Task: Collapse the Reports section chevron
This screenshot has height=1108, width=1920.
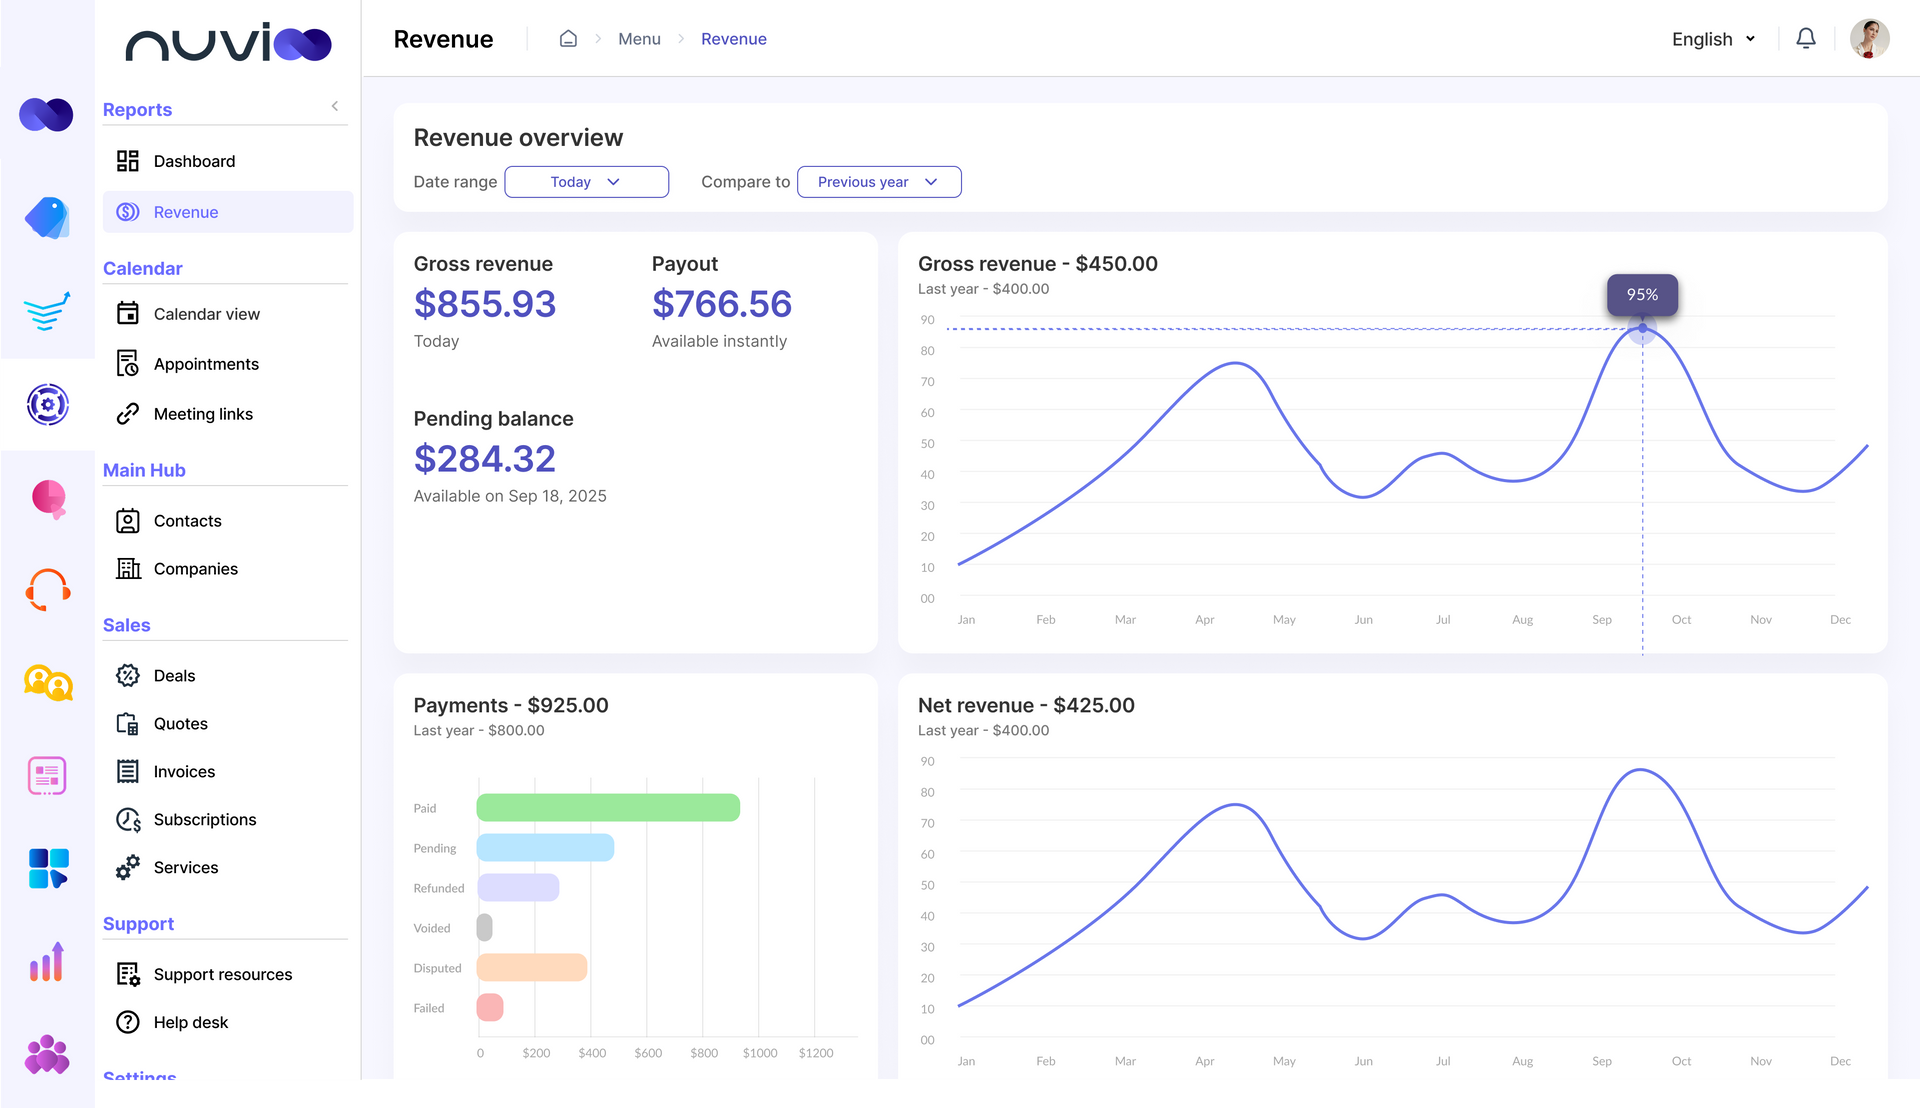Action: 334,105
